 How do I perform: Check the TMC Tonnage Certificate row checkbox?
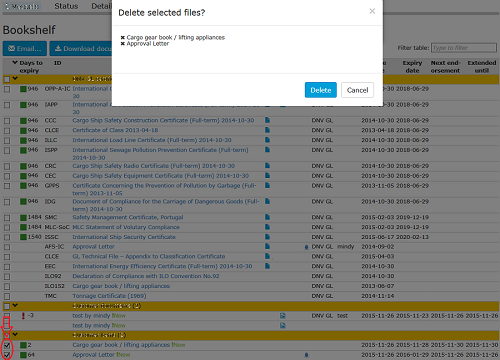pyautogui.click(x=7, y=296)
